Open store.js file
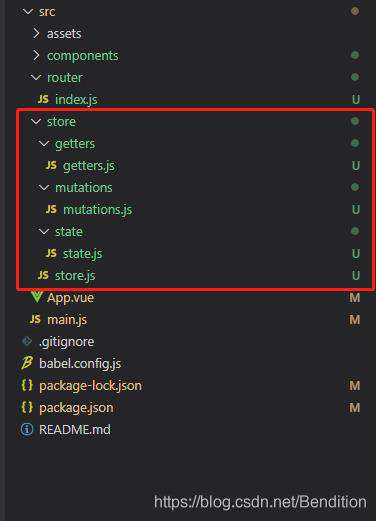The image size is (376, 521). (x=75, y=276)
